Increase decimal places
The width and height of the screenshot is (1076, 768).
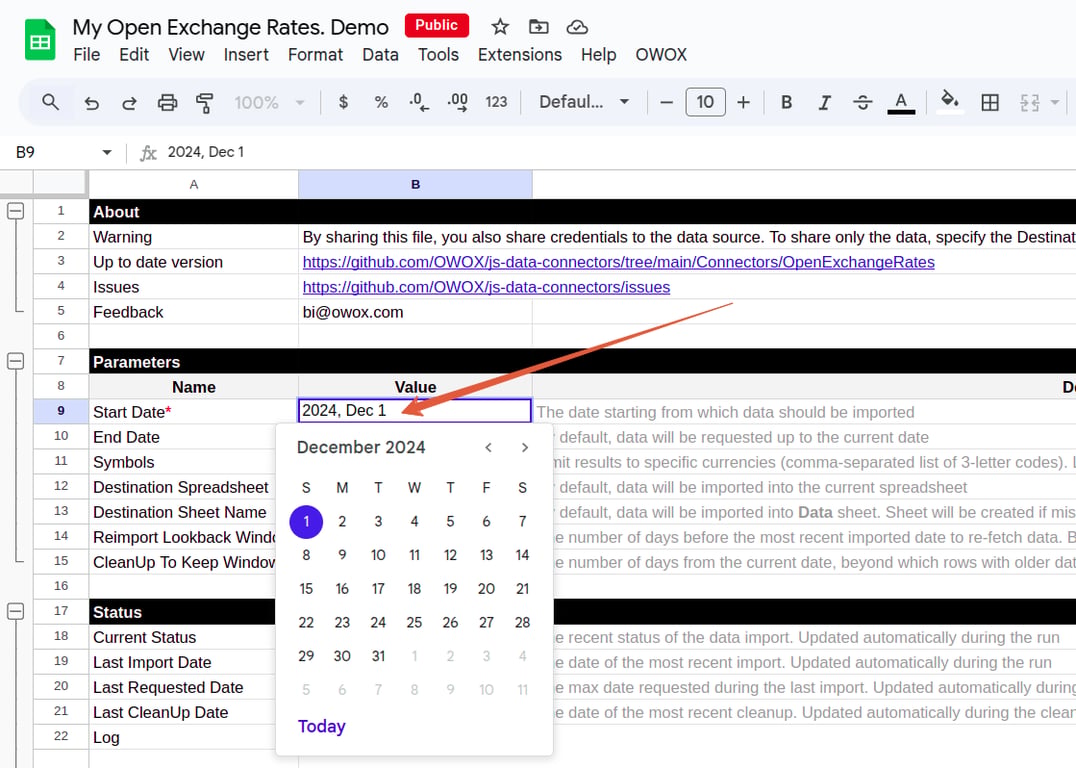coord(458,102)
